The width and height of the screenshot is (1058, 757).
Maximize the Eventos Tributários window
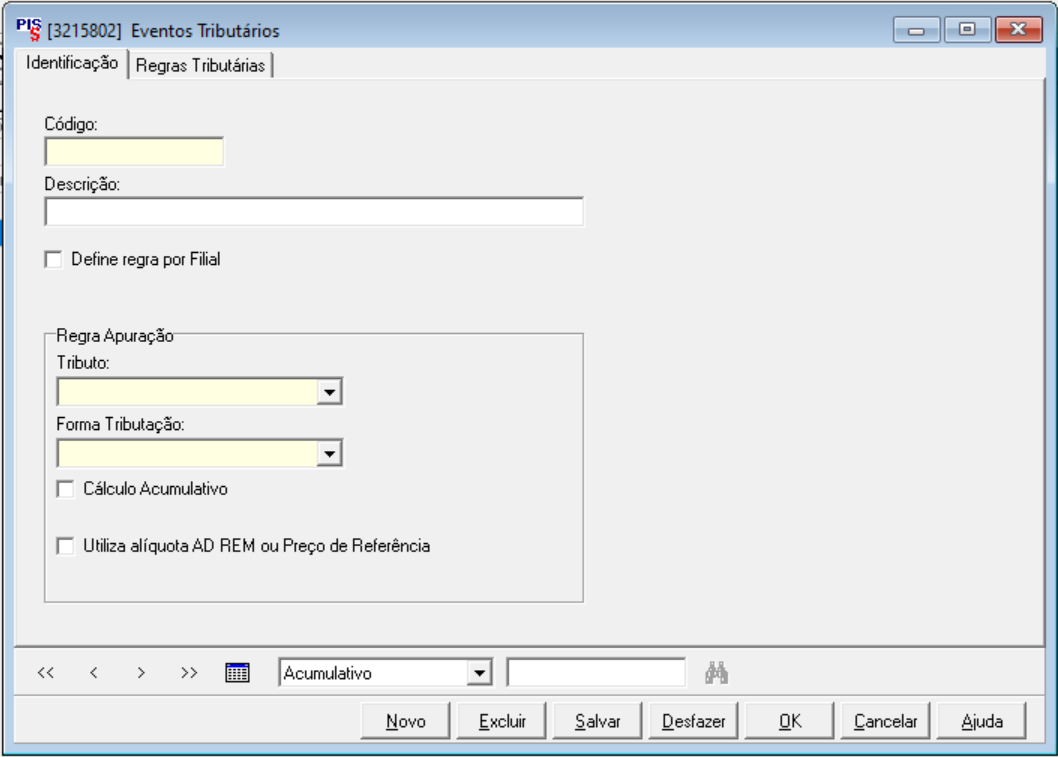click(x=967, y=30)
